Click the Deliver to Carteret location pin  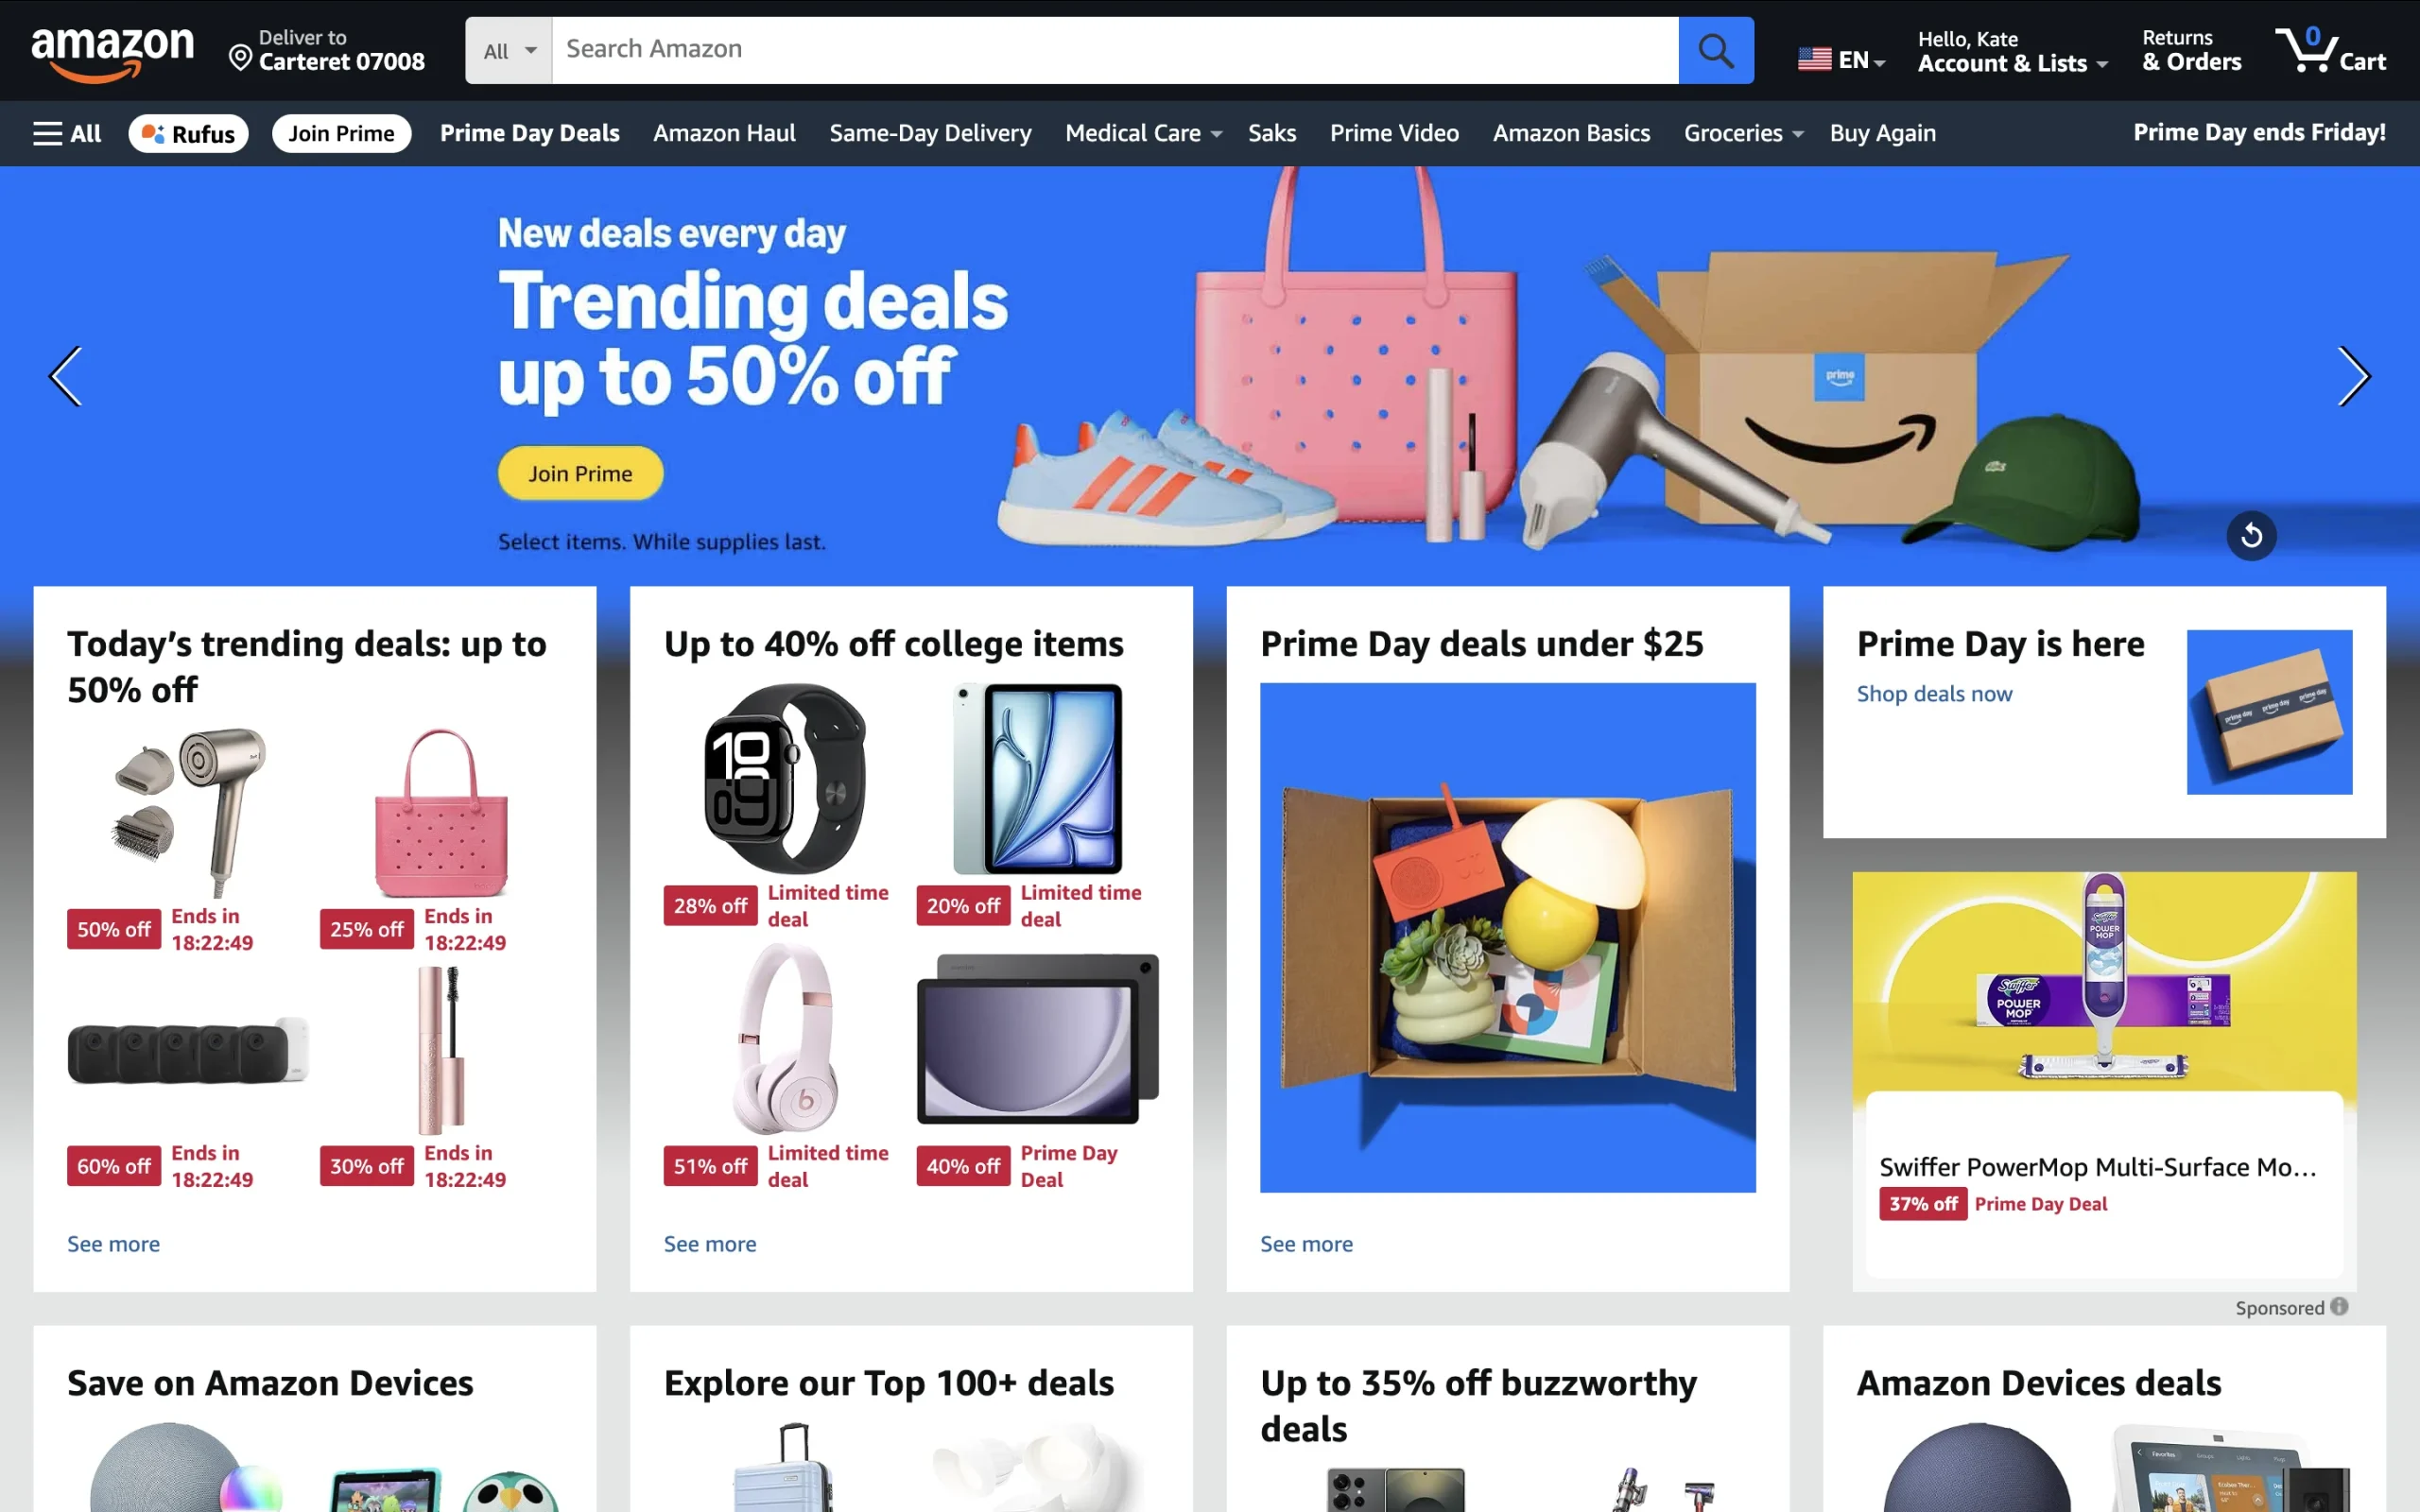click(240, 58)
